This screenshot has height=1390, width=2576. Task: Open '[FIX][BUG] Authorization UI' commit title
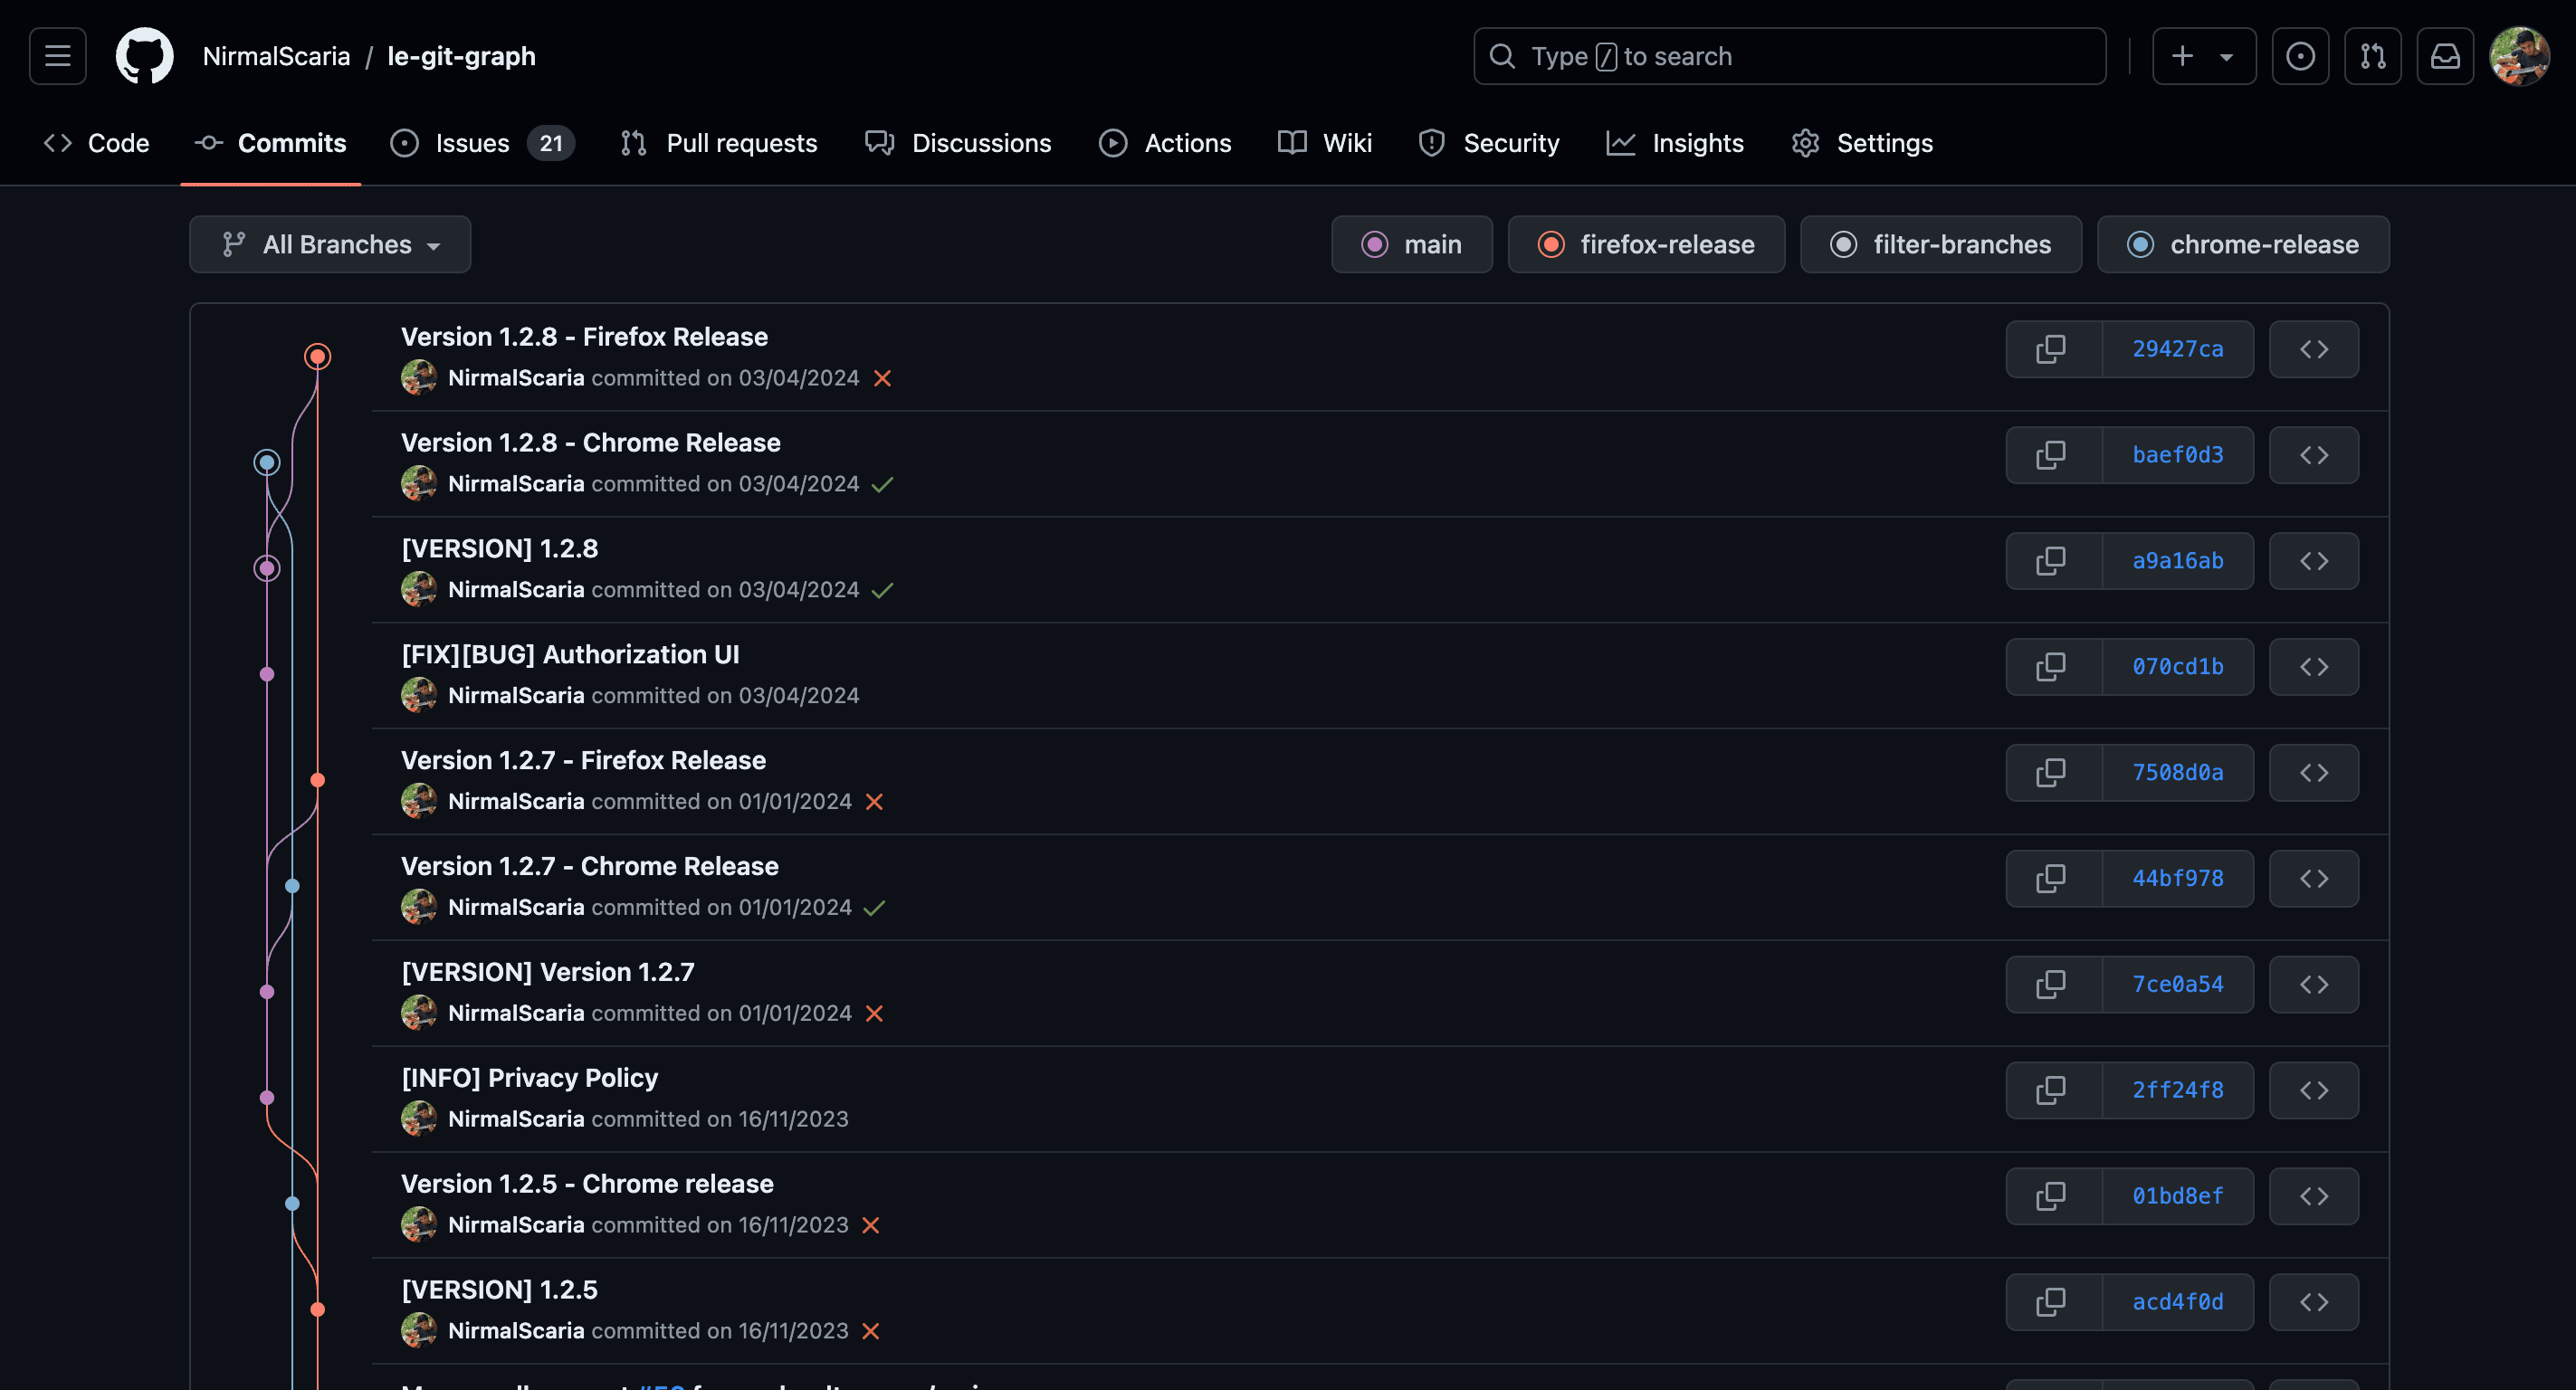570,654
